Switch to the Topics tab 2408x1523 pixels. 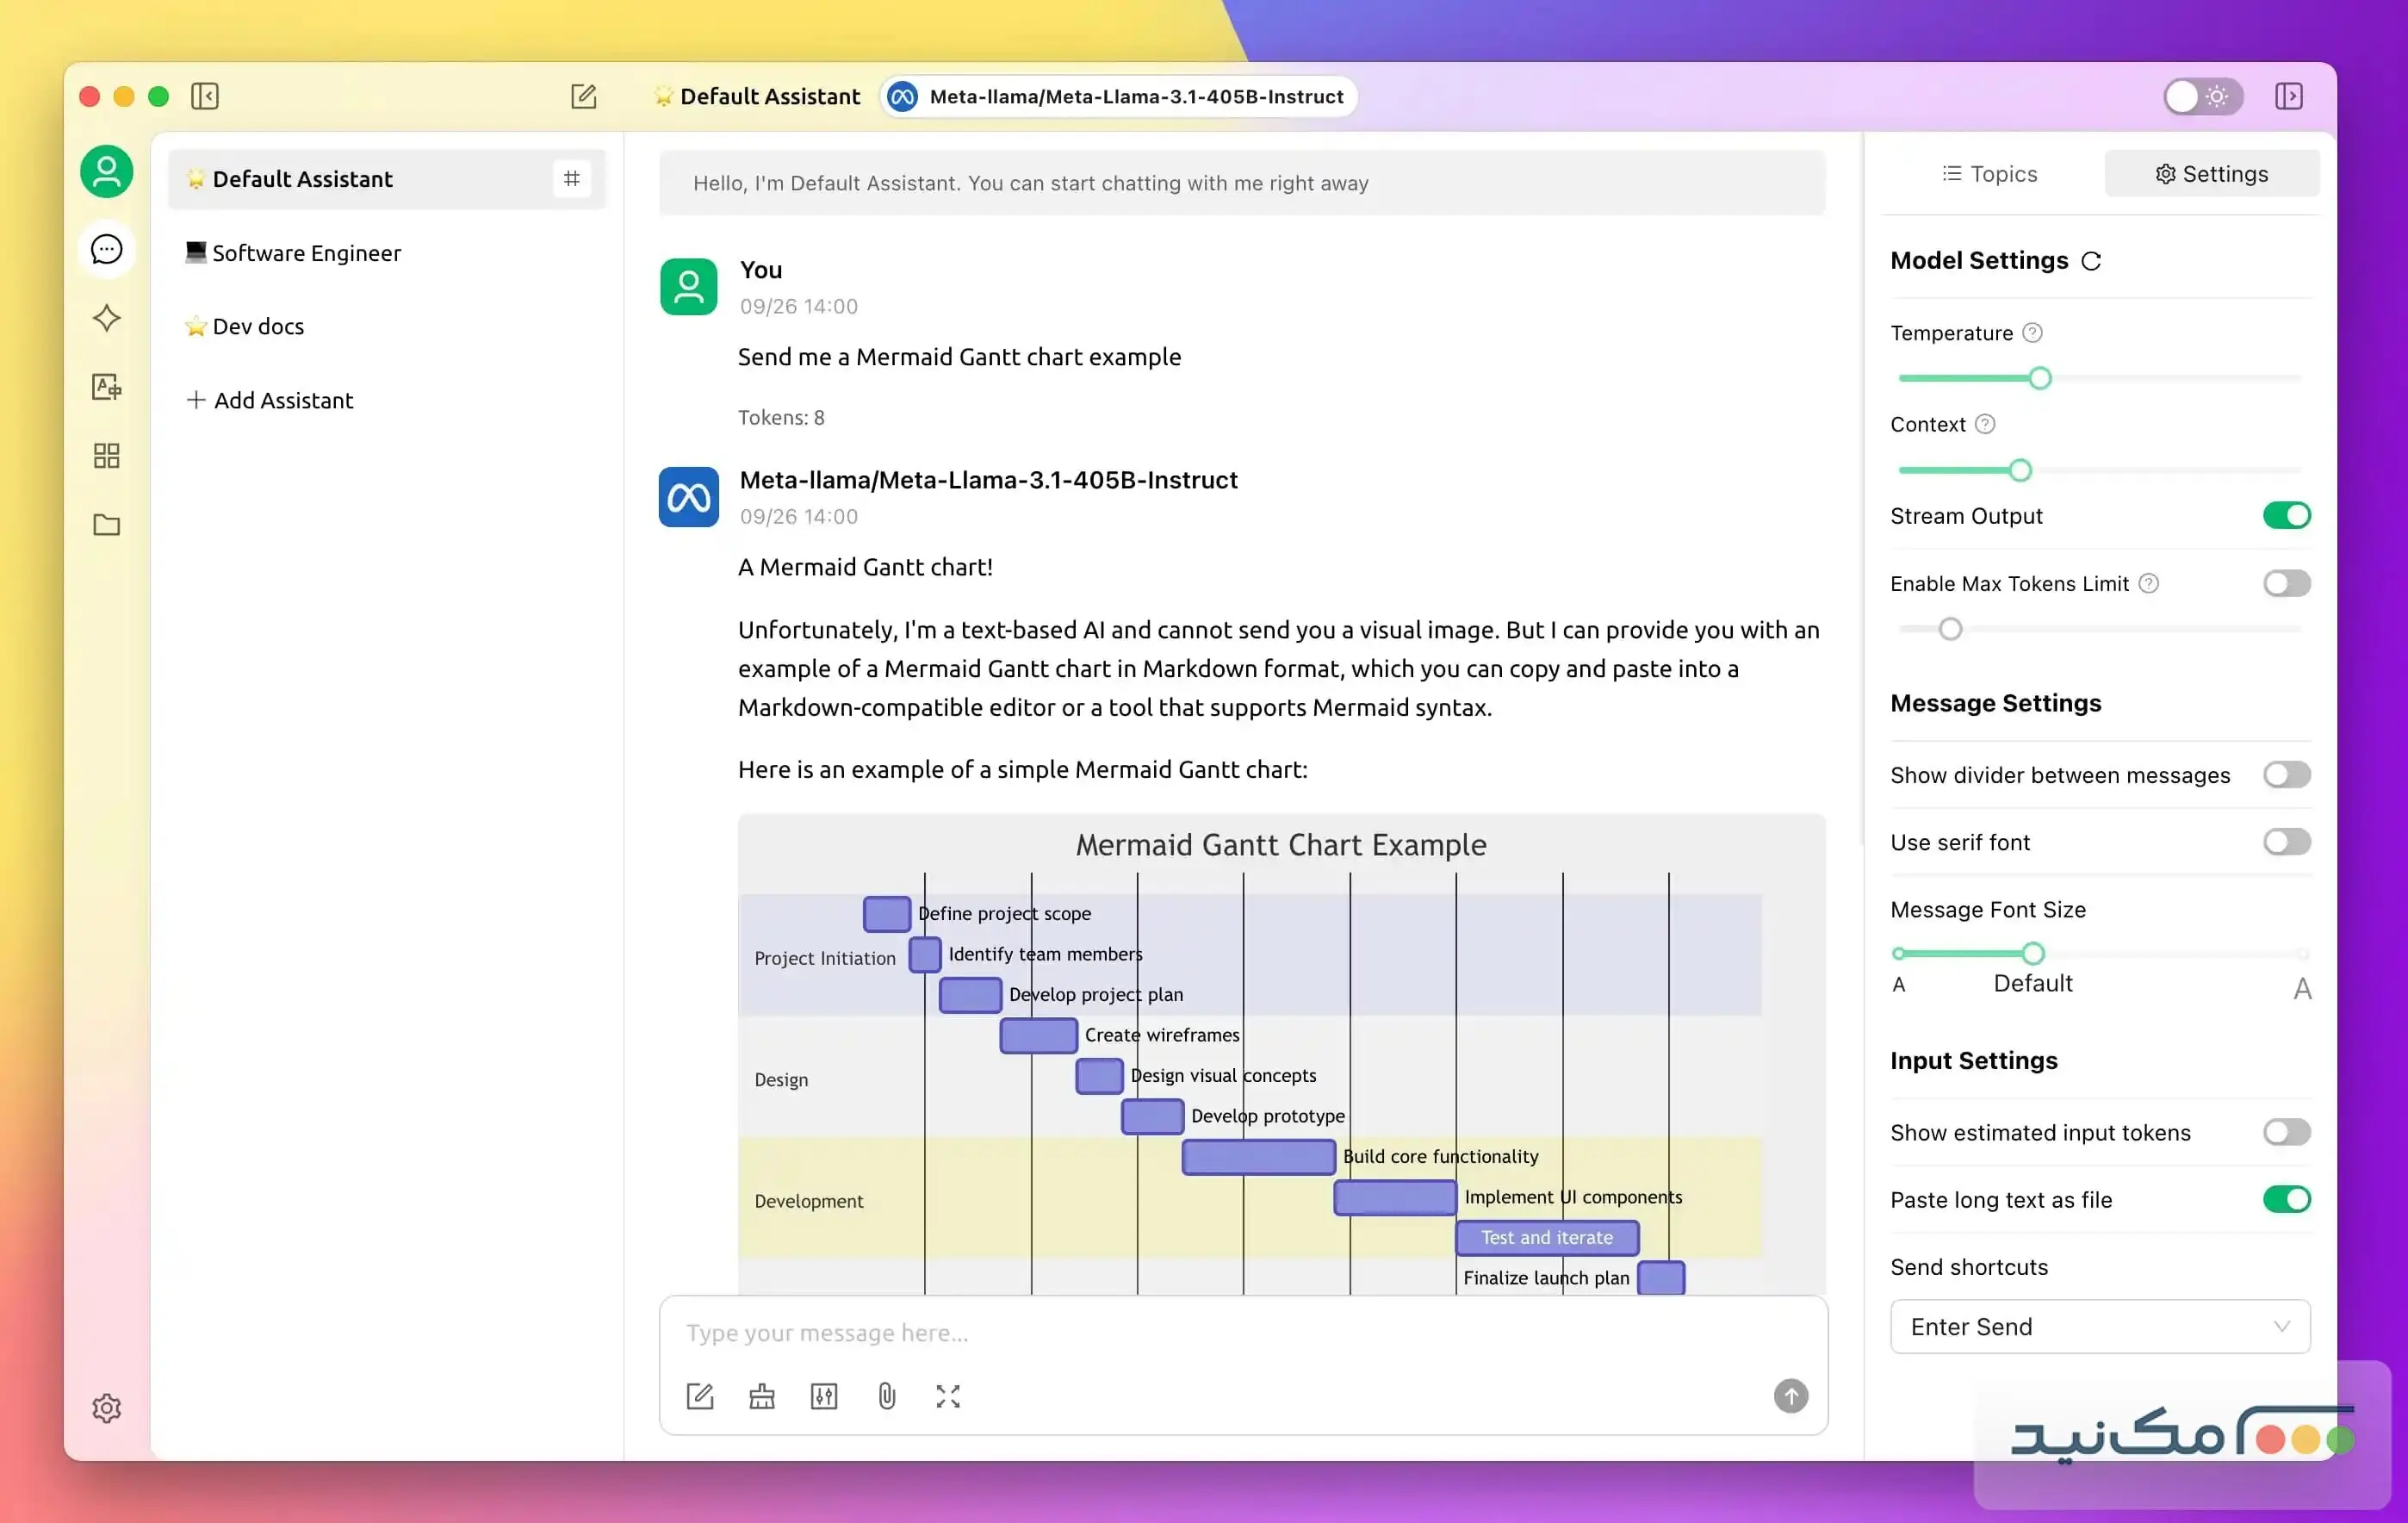(1990, 174)
